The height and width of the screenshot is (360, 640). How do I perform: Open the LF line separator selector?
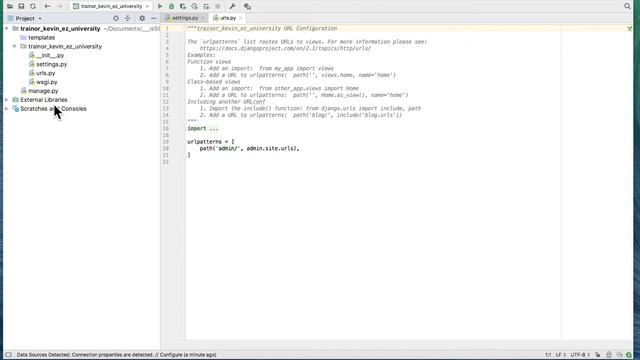[560, 355]
